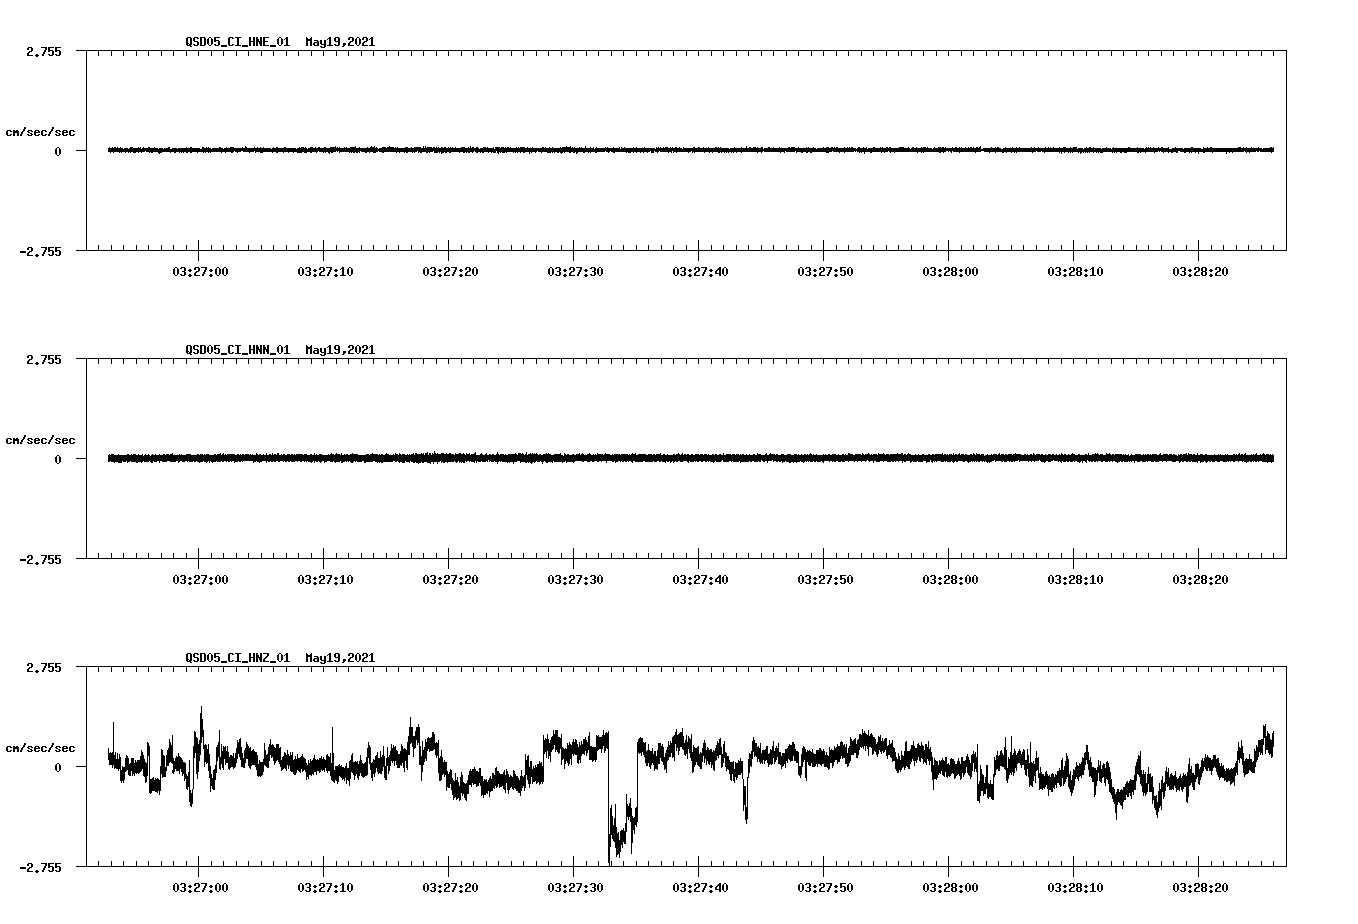This screenshot has width=1358, height=924.
Task: Click the tallest HNZ peak near 03:27:00
Action: [203, 712]
